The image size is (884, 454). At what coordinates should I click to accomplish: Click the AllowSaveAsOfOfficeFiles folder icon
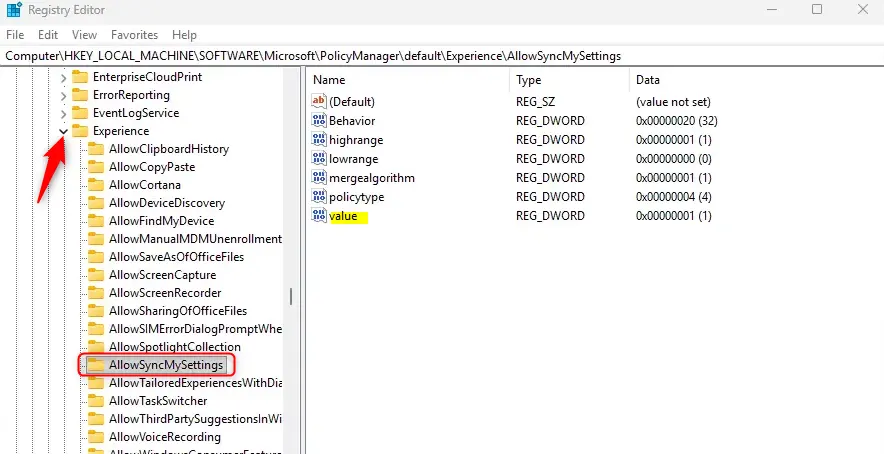click(96, 257)
